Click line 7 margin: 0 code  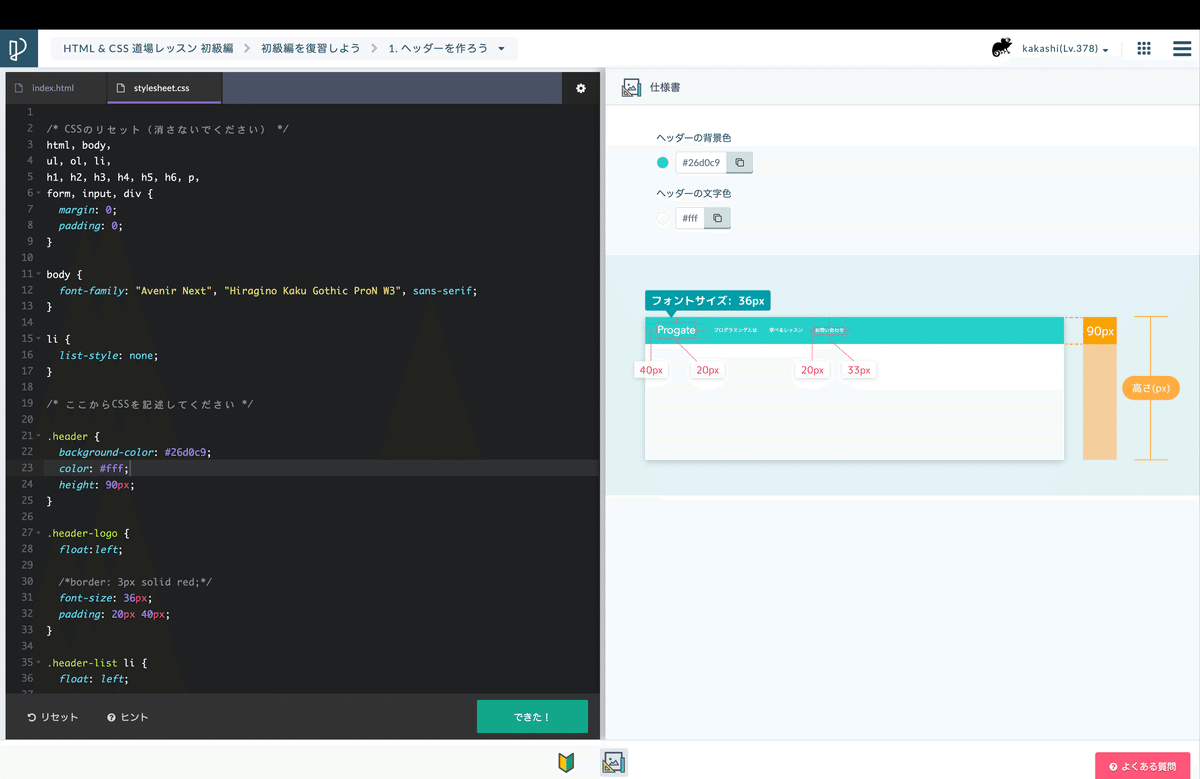pos(88,210)
